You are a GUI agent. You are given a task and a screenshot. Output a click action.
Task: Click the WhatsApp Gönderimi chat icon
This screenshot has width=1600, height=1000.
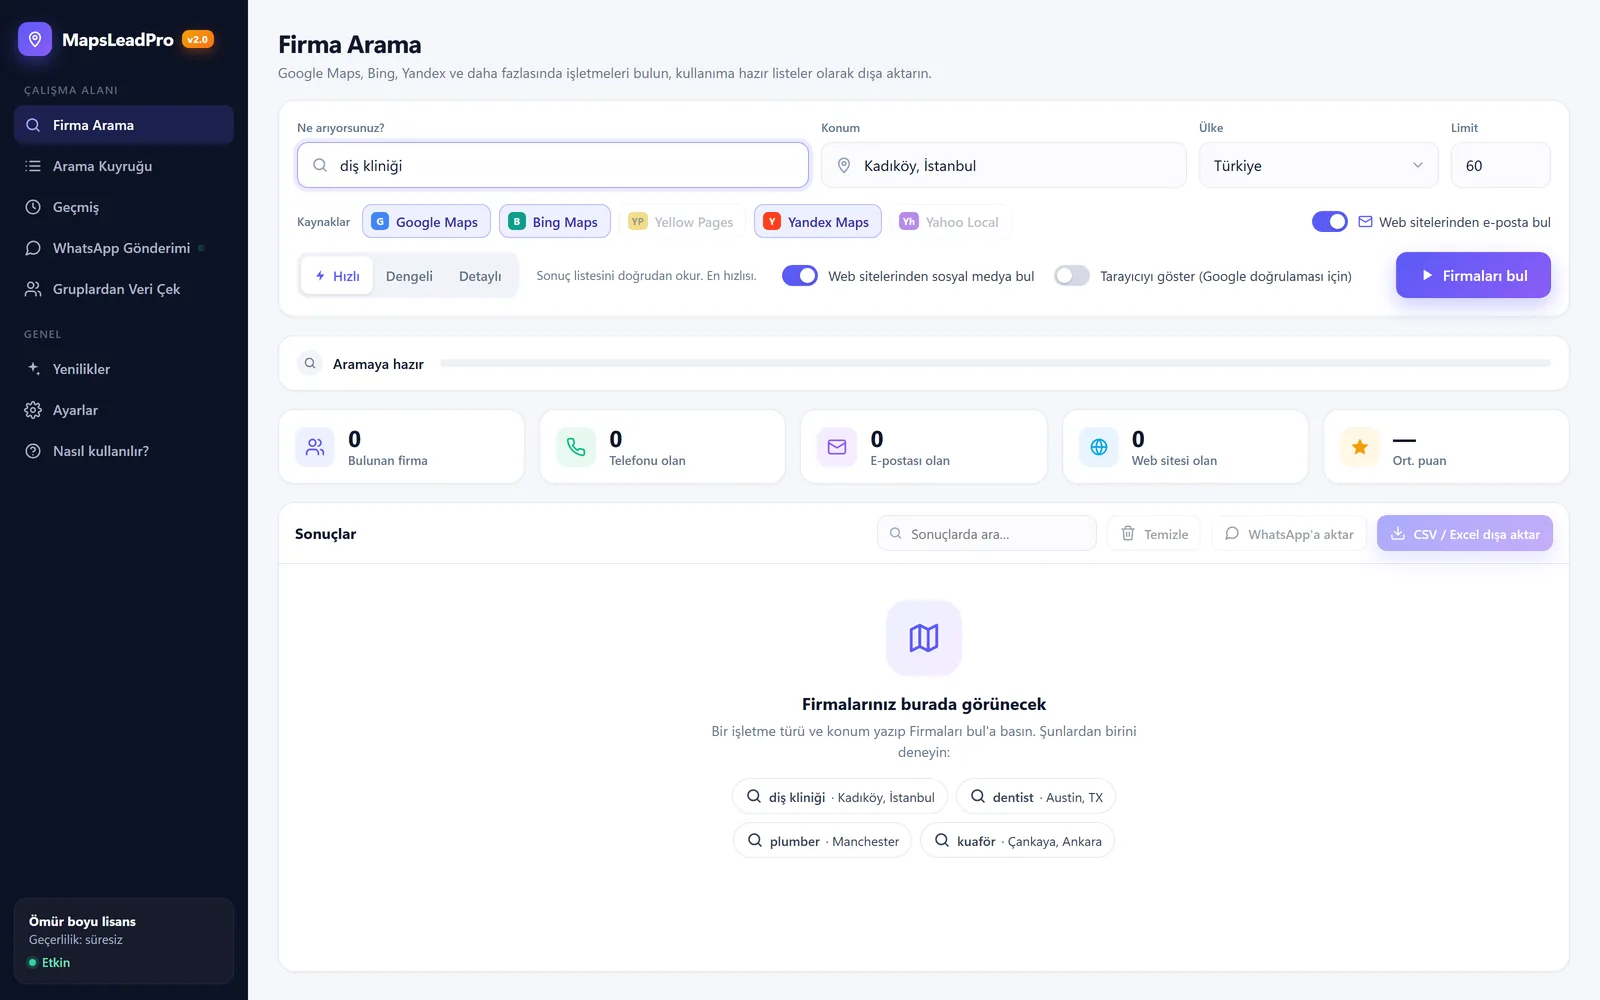coord(33,248)
